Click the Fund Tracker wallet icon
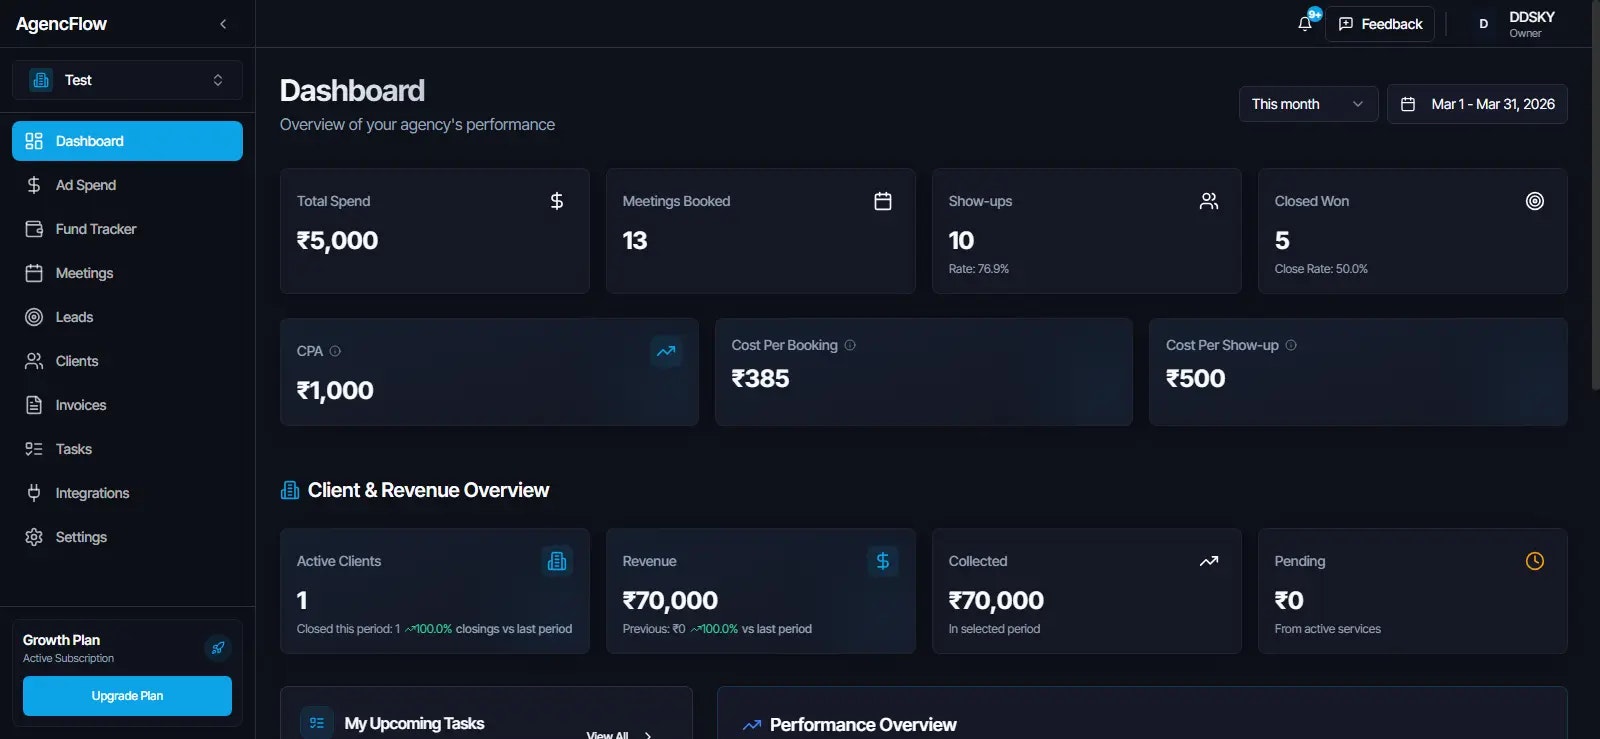This screenshot has height=739, width=1600. click(x=34, y=229)
